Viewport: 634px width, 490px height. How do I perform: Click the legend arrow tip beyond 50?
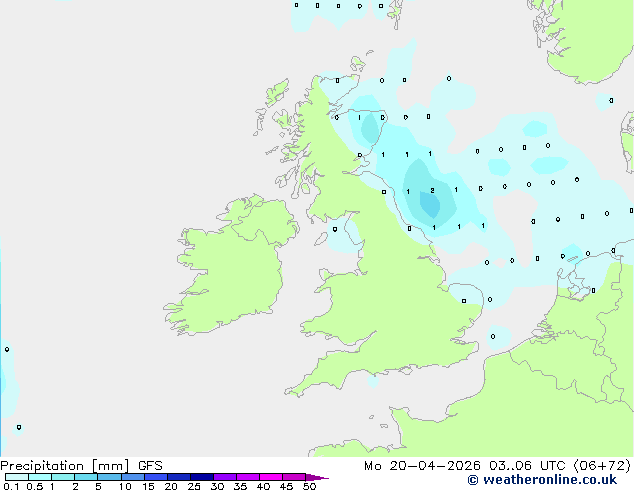click(317, 477)
